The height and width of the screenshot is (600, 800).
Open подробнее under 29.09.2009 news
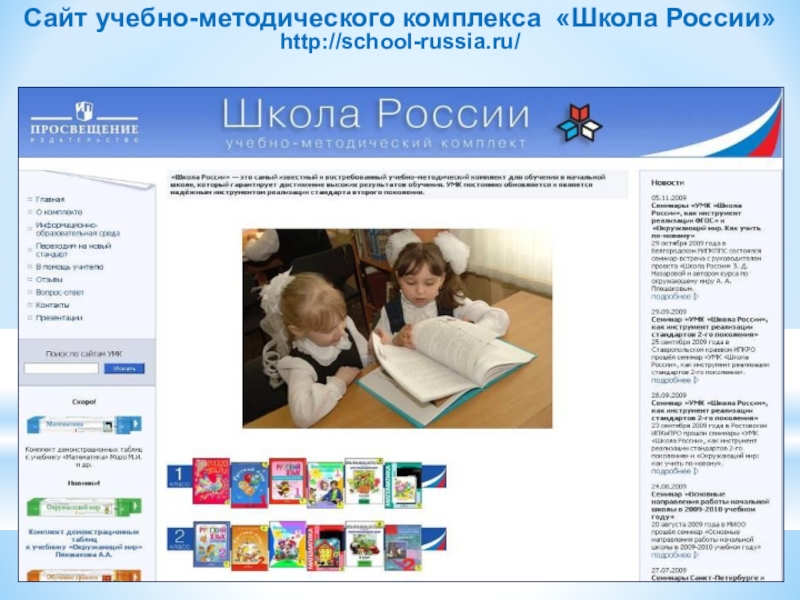(x=674, y=380)
